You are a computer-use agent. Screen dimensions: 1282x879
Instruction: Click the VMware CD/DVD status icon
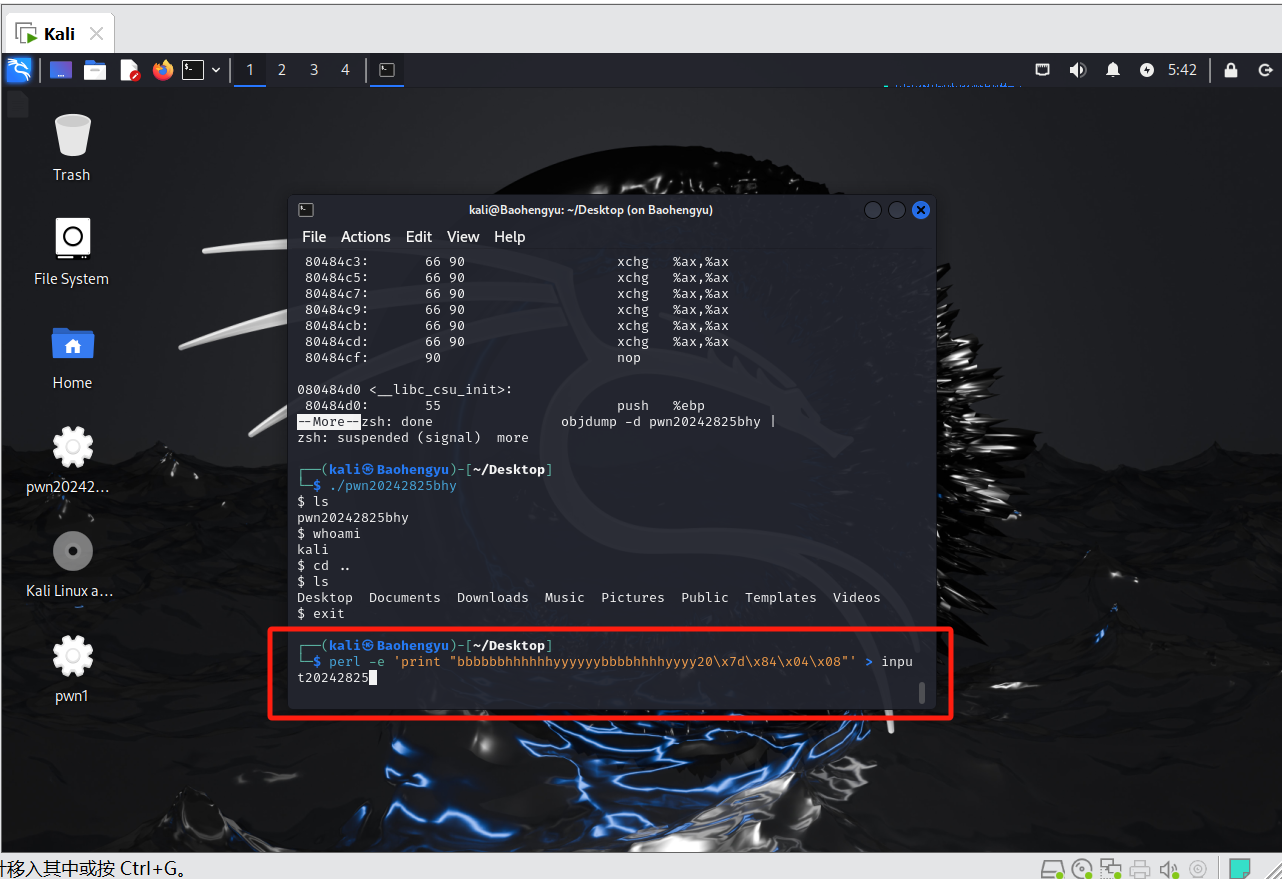point(1082,868)
